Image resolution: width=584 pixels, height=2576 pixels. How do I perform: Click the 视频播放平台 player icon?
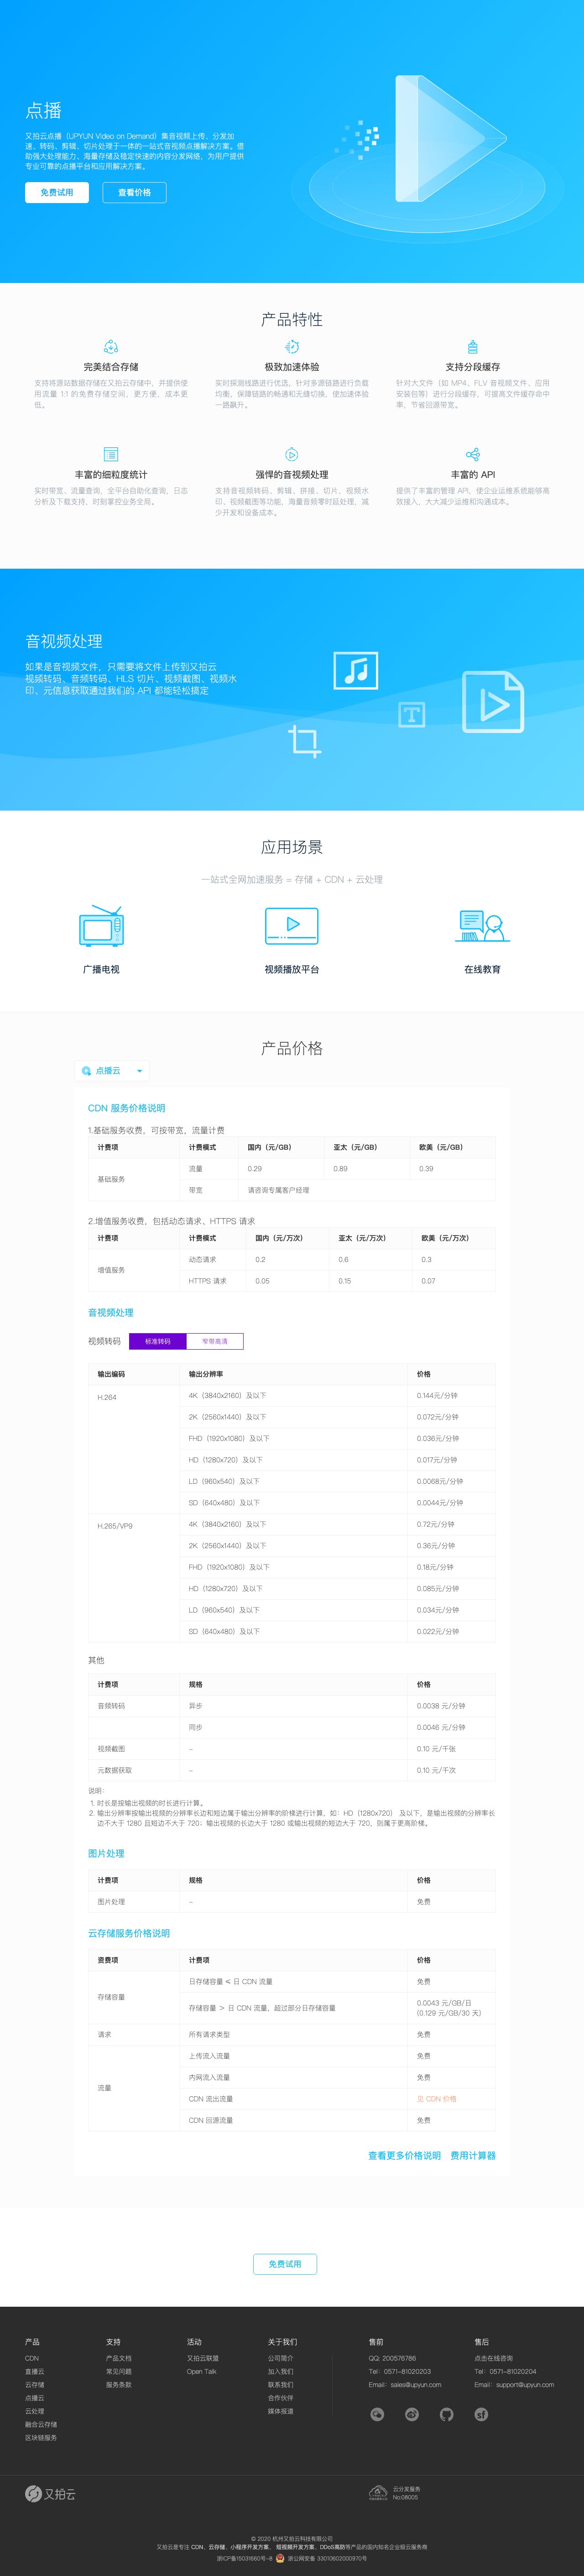[x=292, y=926]
